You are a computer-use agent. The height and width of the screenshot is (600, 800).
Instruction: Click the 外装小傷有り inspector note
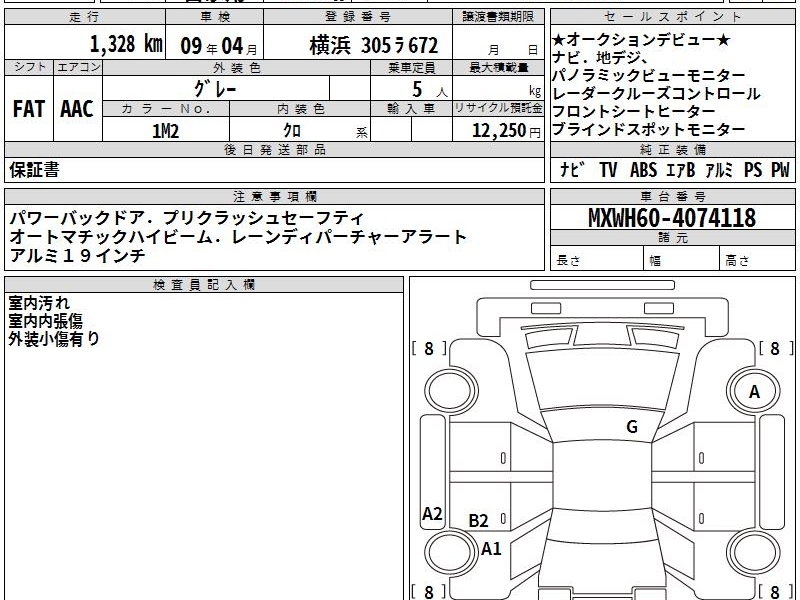pos(54,339)
